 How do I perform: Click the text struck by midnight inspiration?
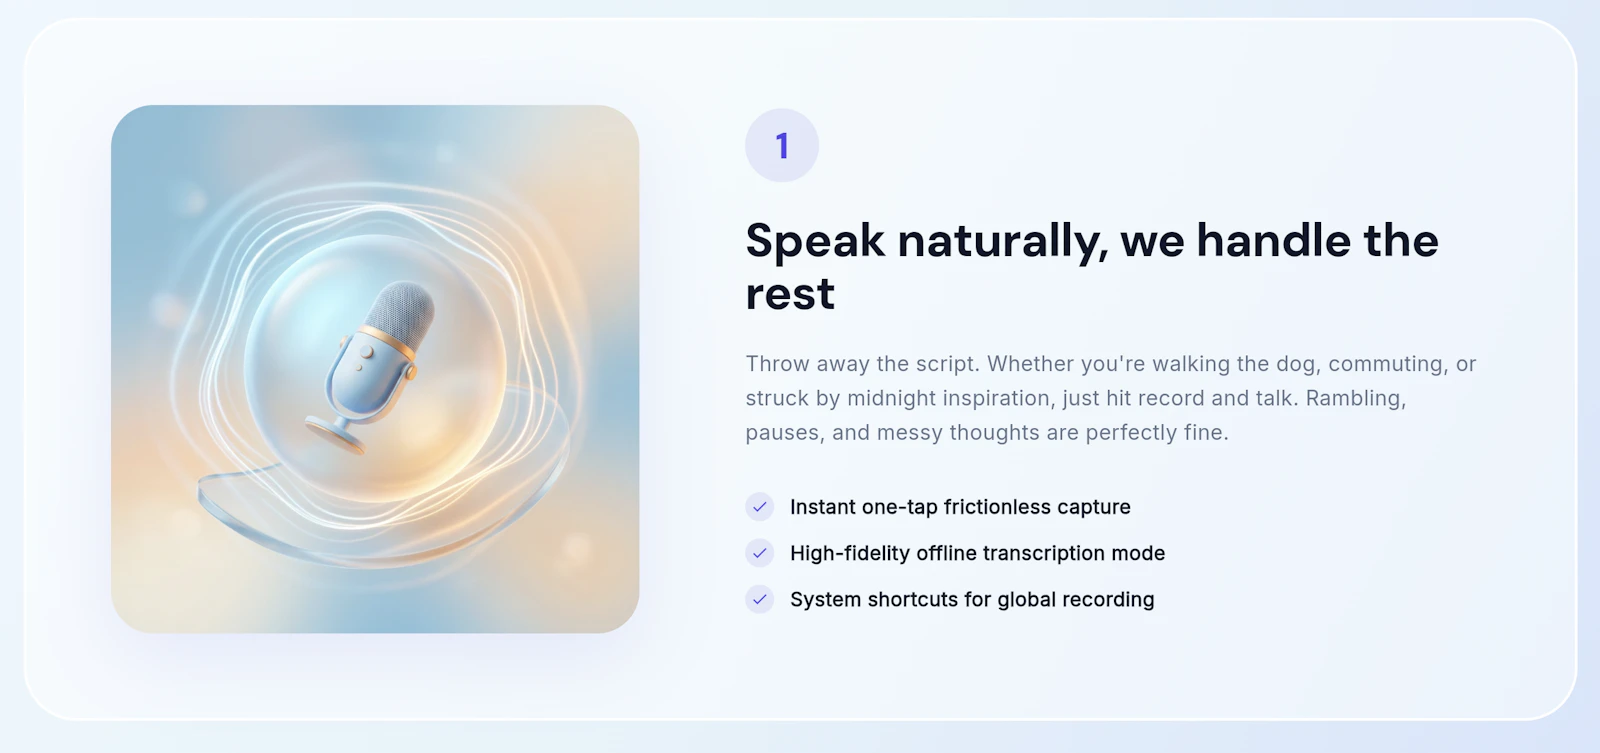coord(898,398)
